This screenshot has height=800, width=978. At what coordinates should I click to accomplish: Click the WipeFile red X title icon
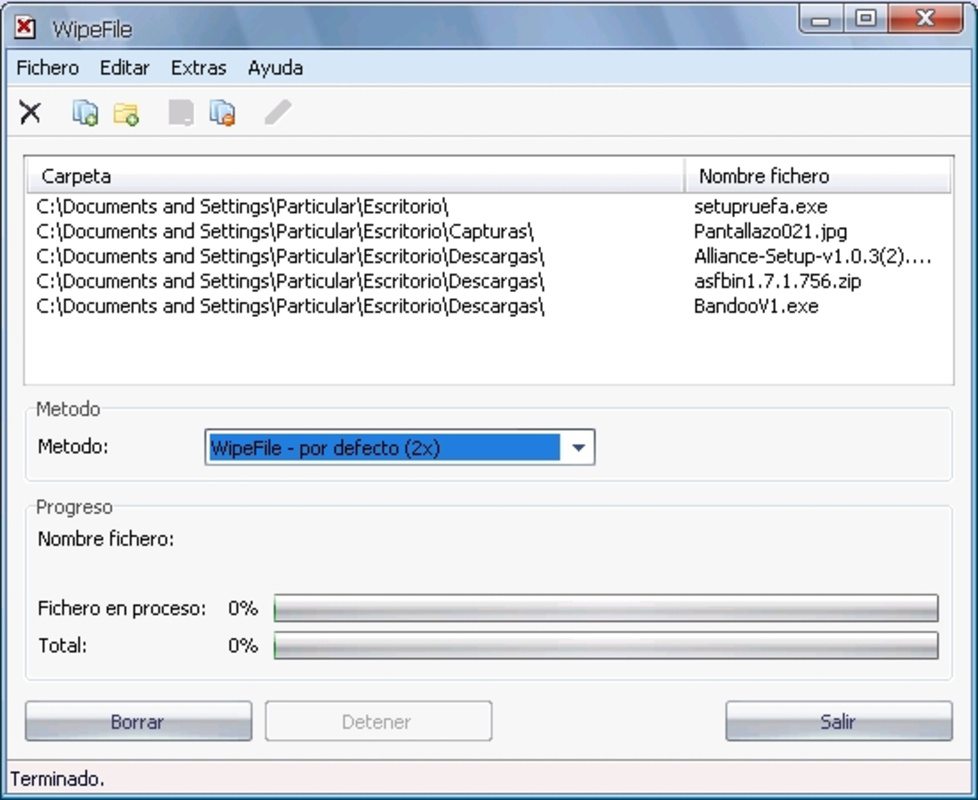click(25, 28)
